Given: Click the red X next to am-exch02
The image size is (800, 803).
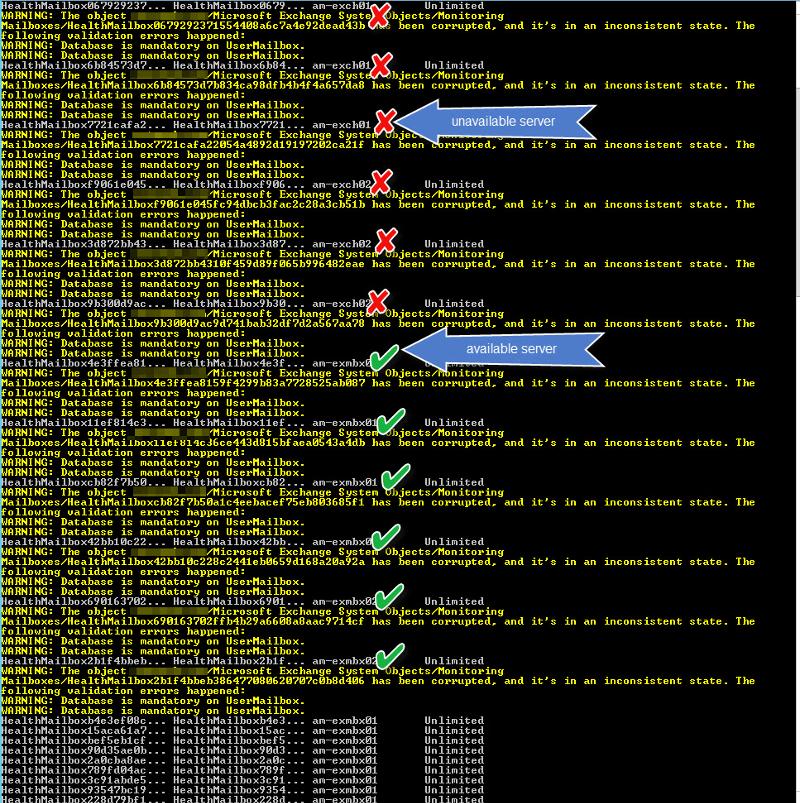Looking at the screenshot, I should click(x=385, y=242).
